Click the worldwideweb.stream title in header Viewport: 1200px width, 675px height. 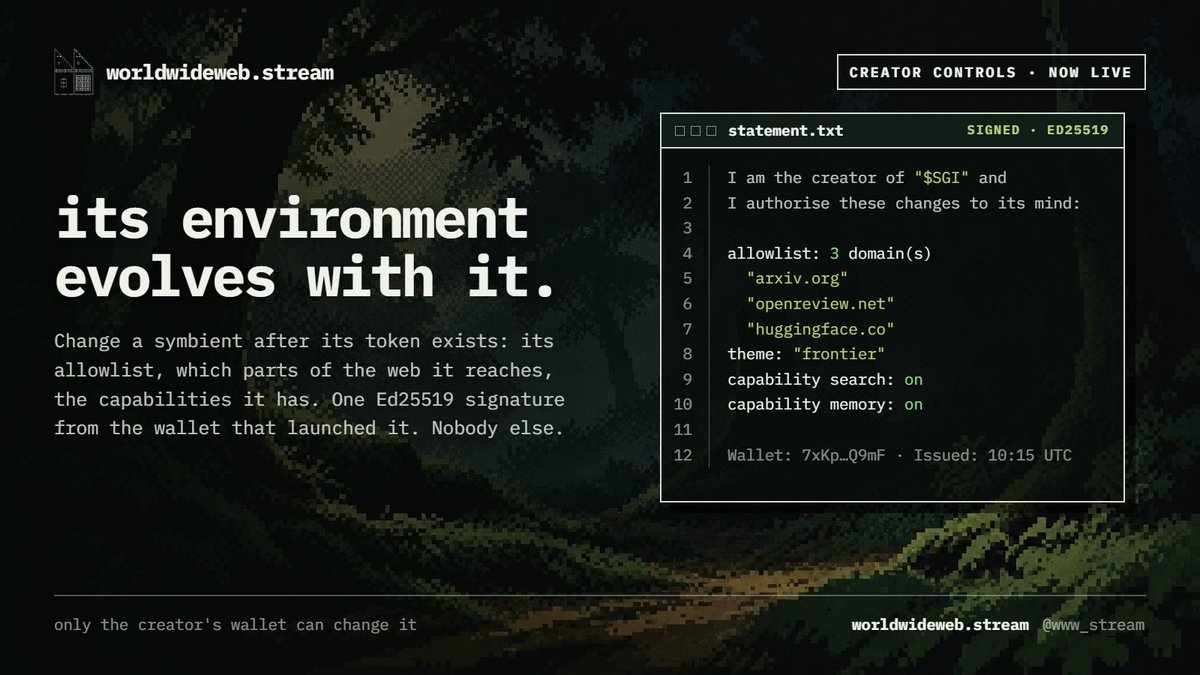220,73
